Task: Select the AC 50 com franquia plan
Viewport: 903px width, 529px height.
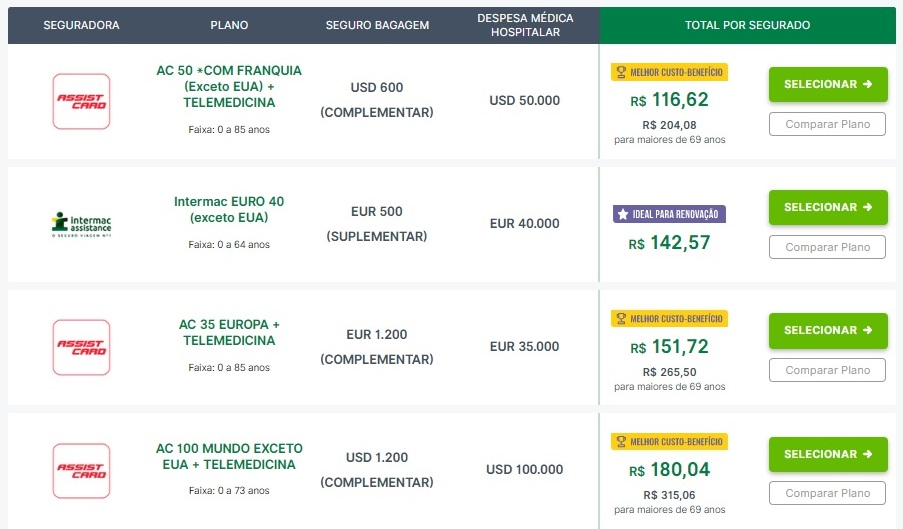Action: (x=827, y=85)
